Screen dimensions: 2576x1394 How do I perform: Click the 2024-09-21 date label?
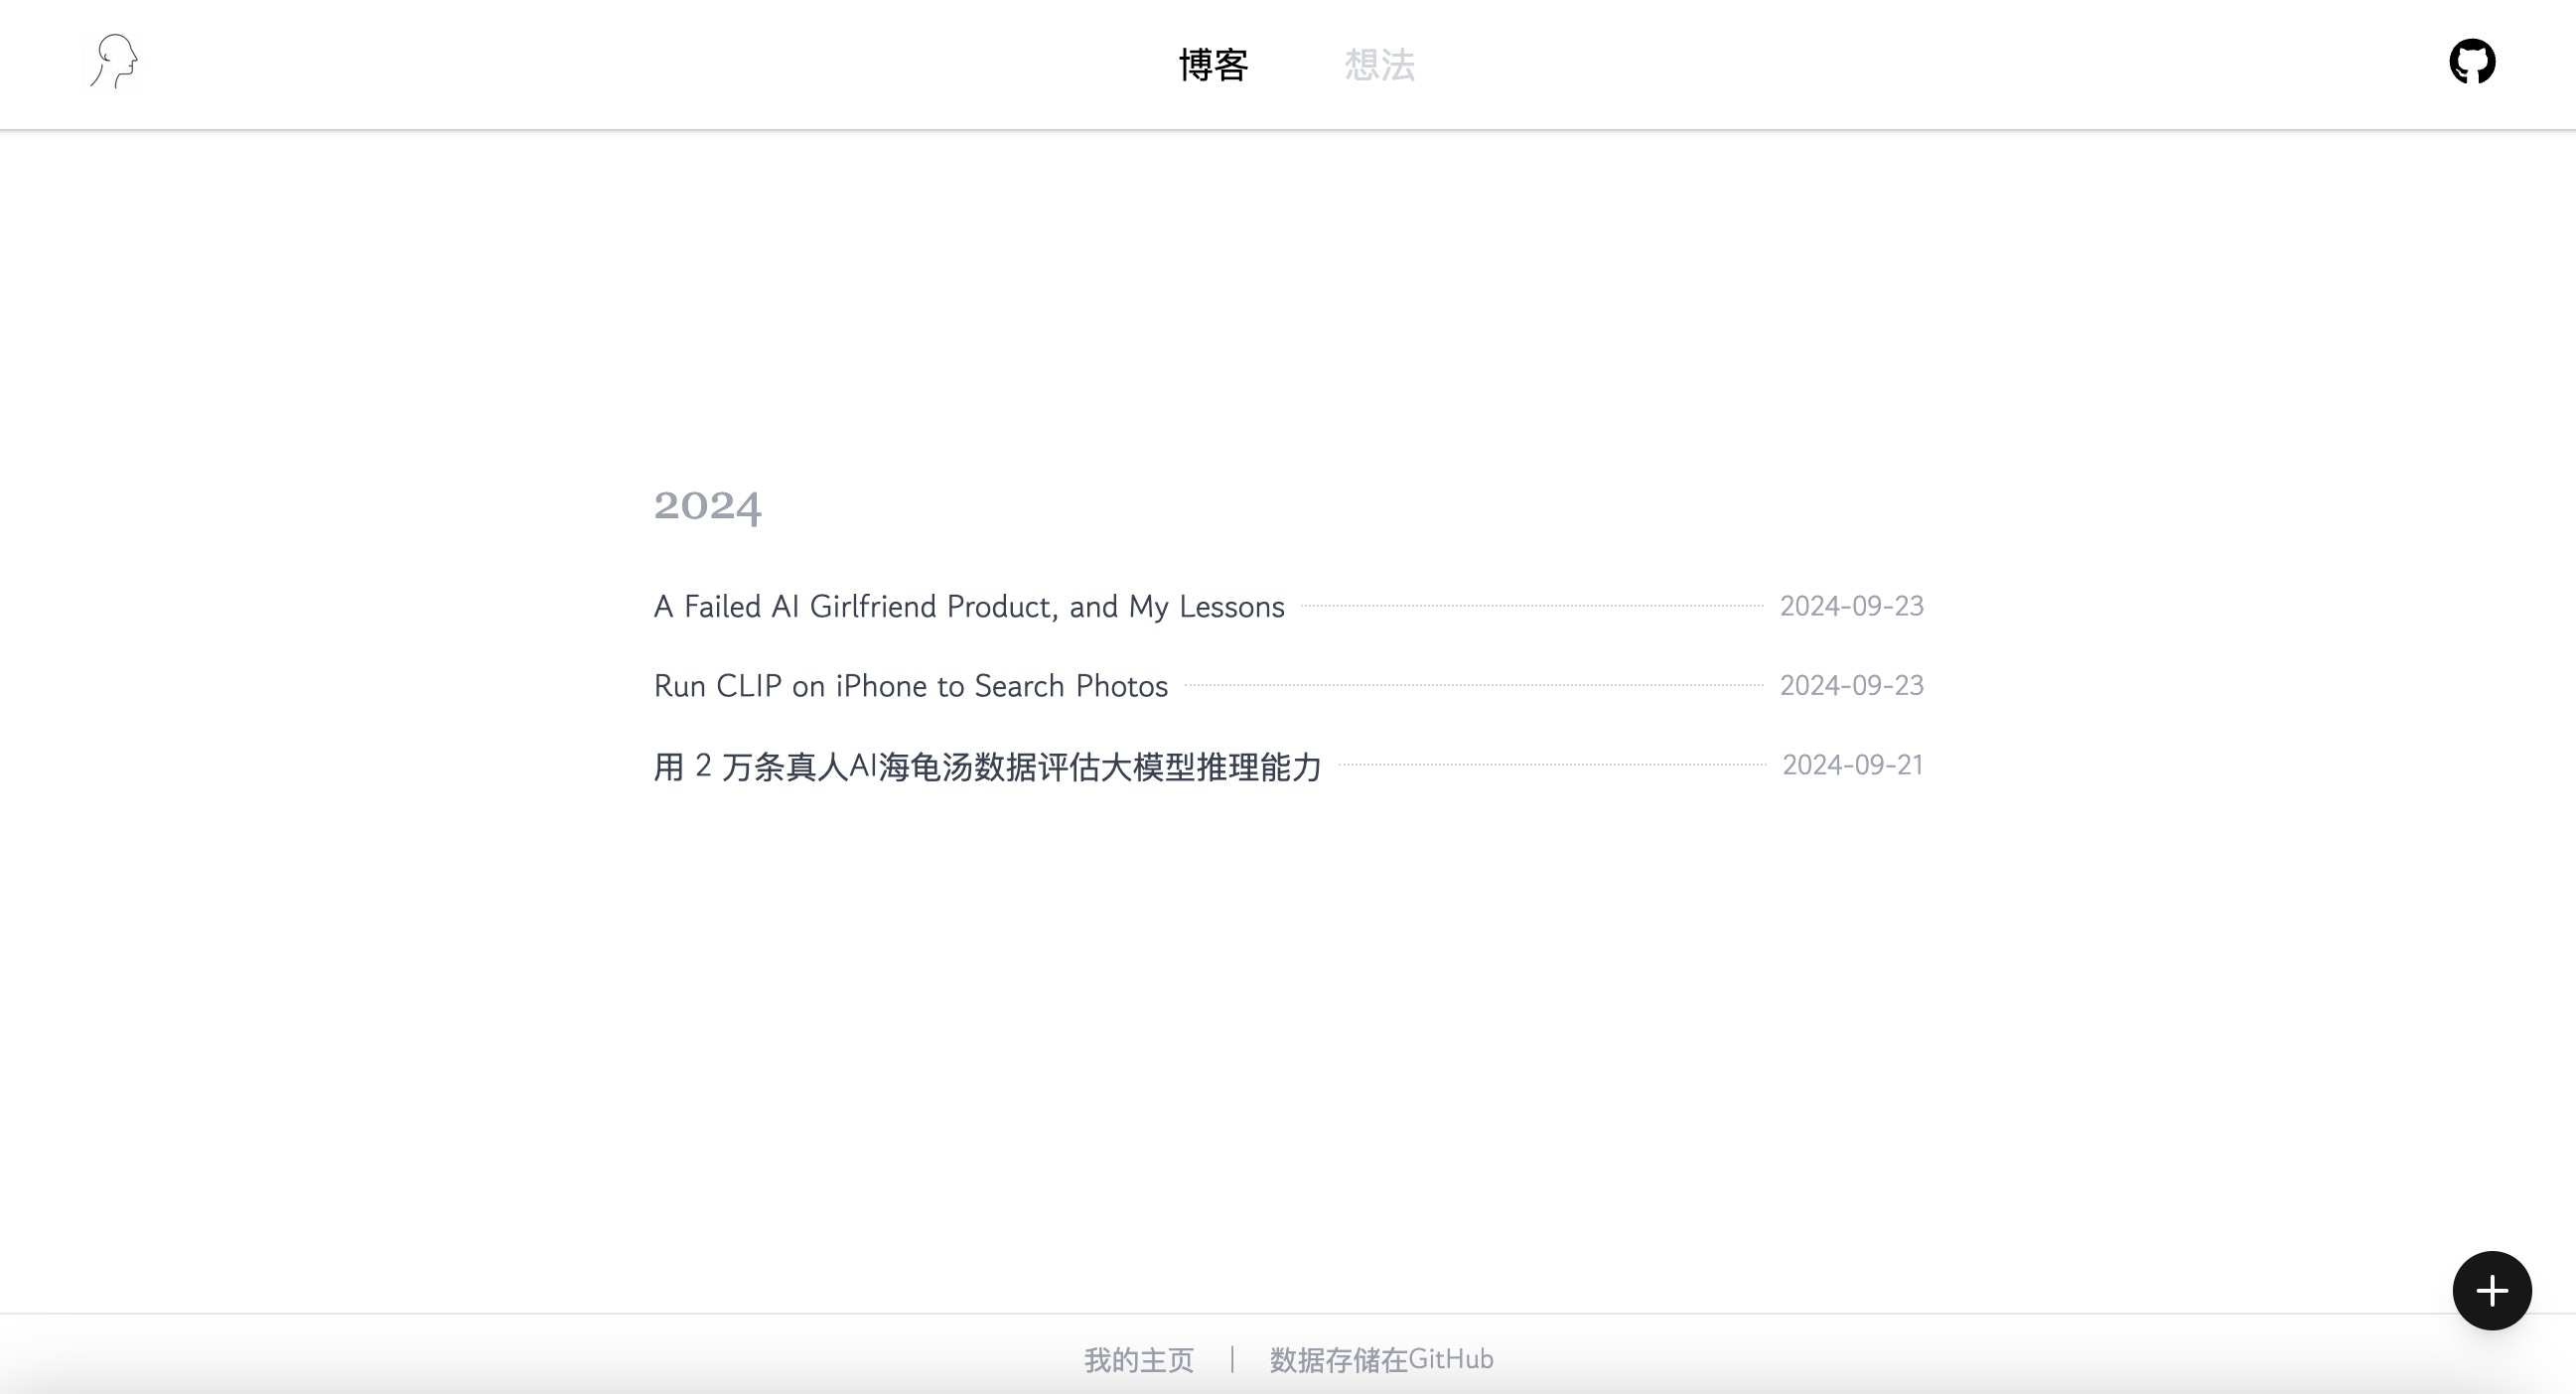(1852, 765)
